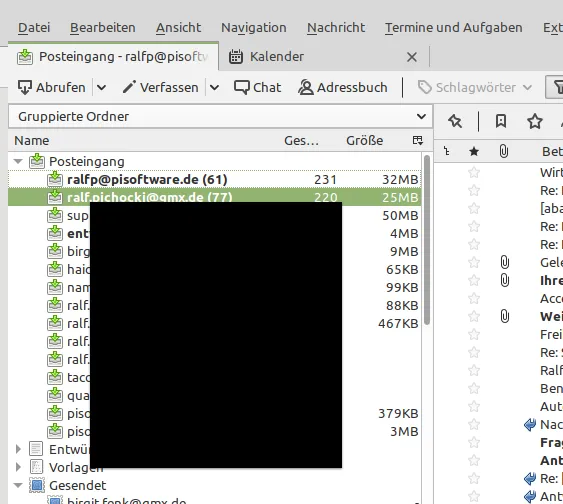This screenshot has width=563, height=504.
Task: Expand the Vorlagen folder
Action: [x=18, y=467]
